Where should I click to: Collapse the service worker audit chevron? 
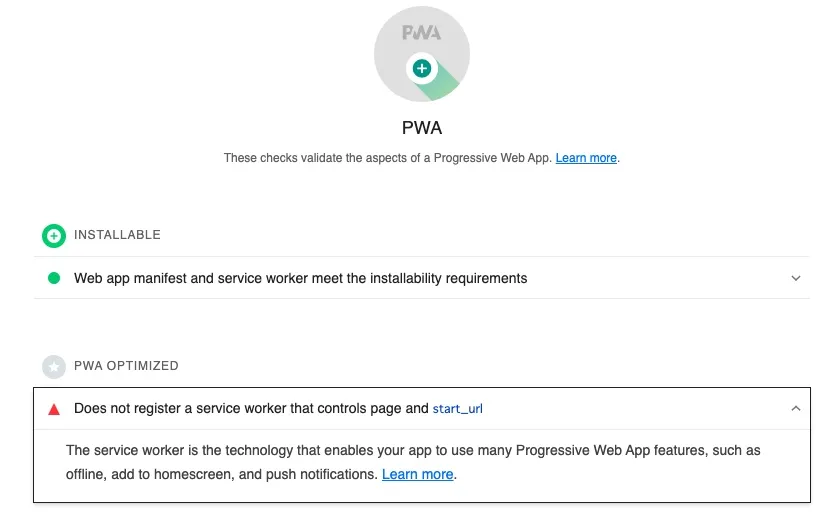(x=796, y=409)
